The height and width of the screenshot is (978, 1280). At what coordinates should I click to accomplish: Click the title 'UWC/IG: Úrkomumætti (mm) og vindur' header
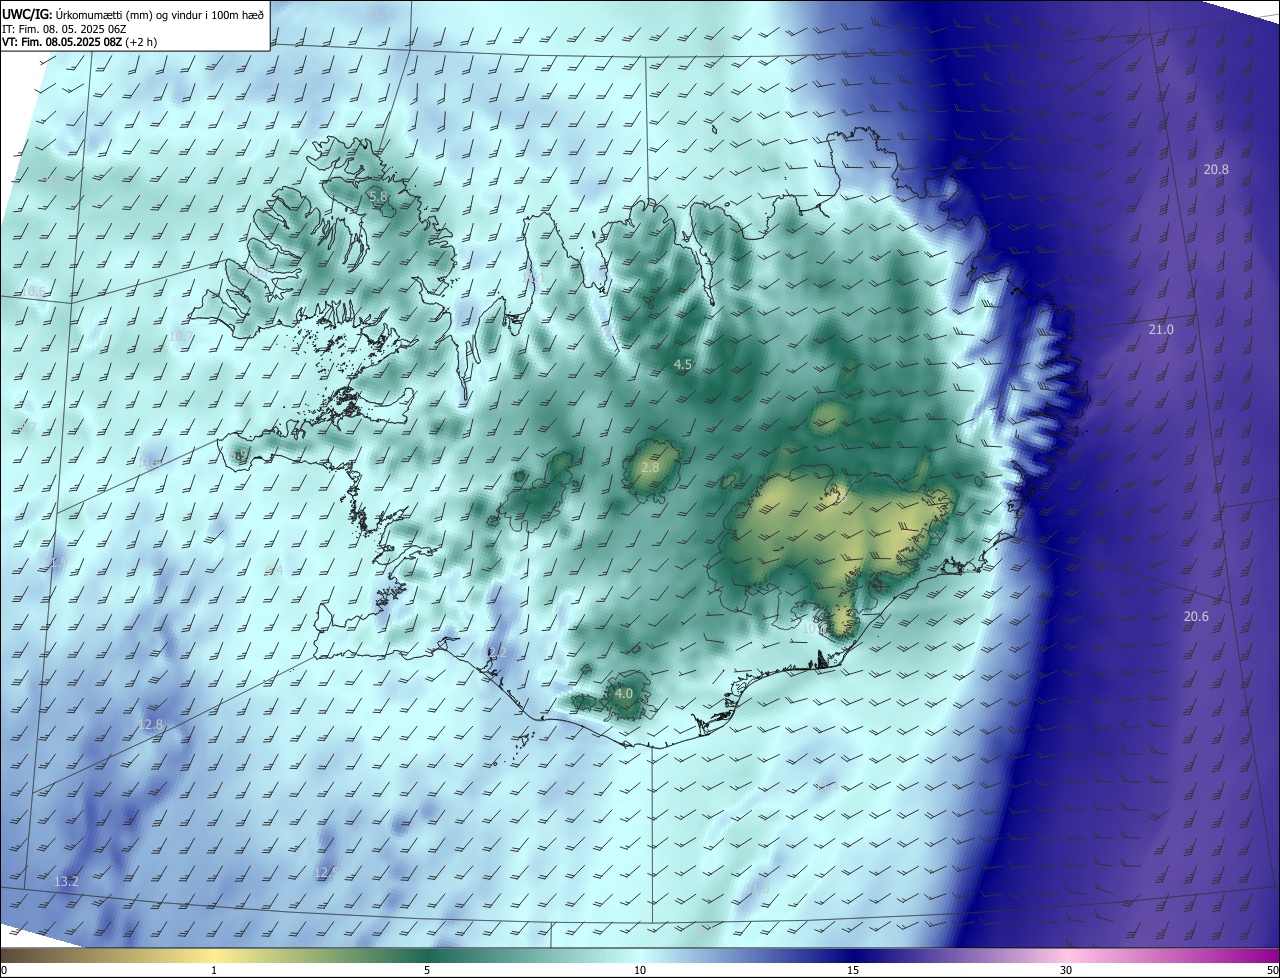[133, 13]
